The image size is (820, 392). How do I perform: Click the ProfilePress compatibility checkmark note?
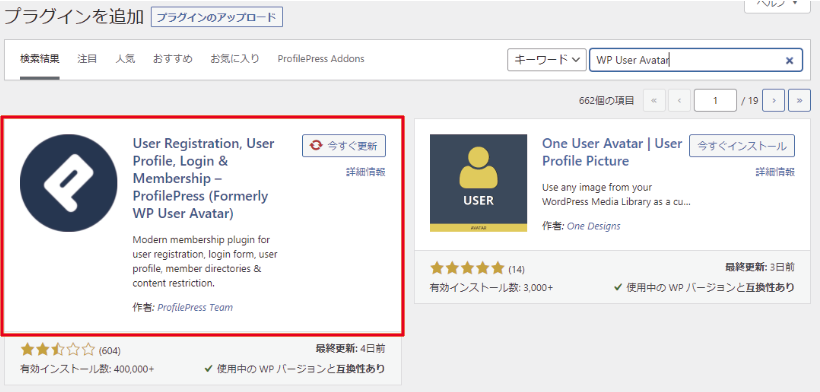tap(294, 369)
